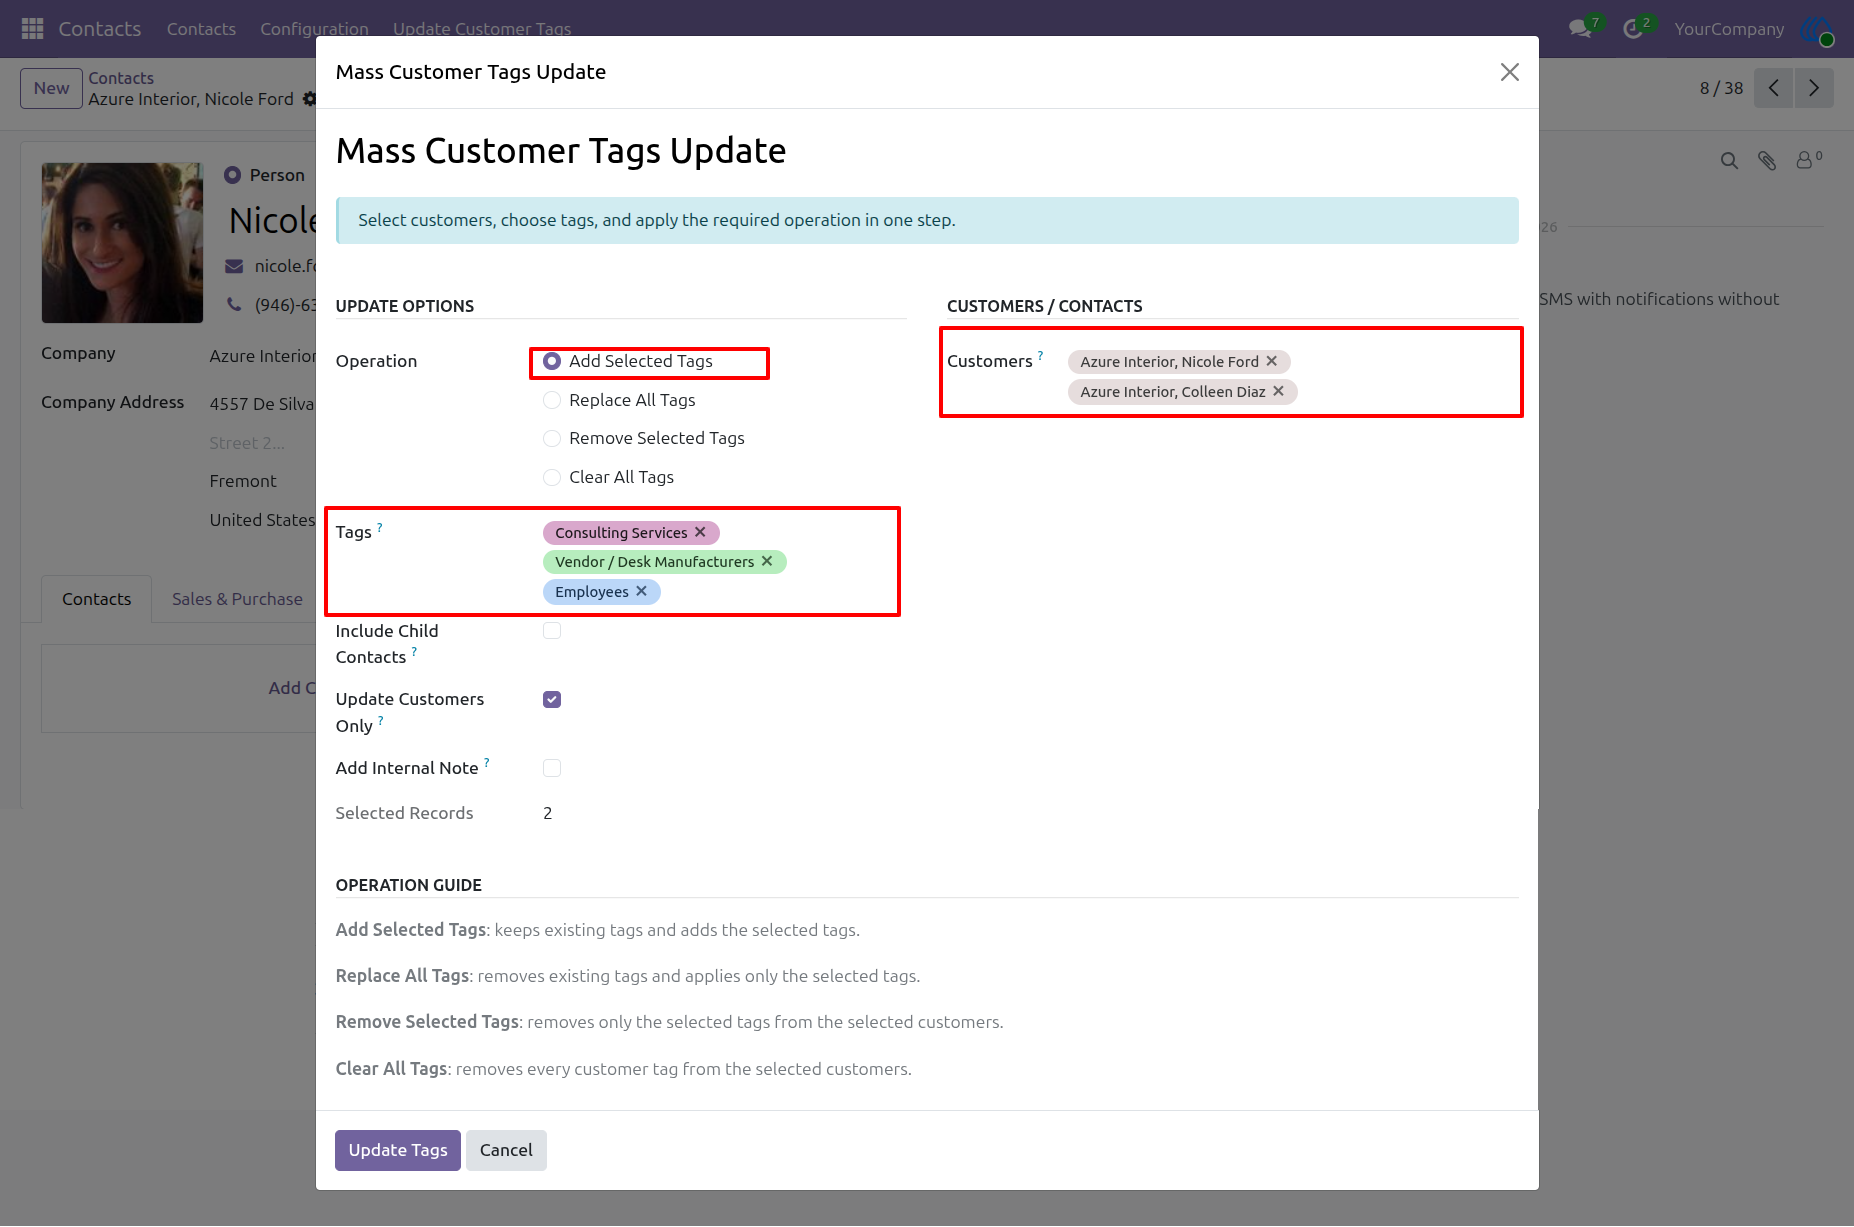Click Cancel button

[x=506, y=1150]
